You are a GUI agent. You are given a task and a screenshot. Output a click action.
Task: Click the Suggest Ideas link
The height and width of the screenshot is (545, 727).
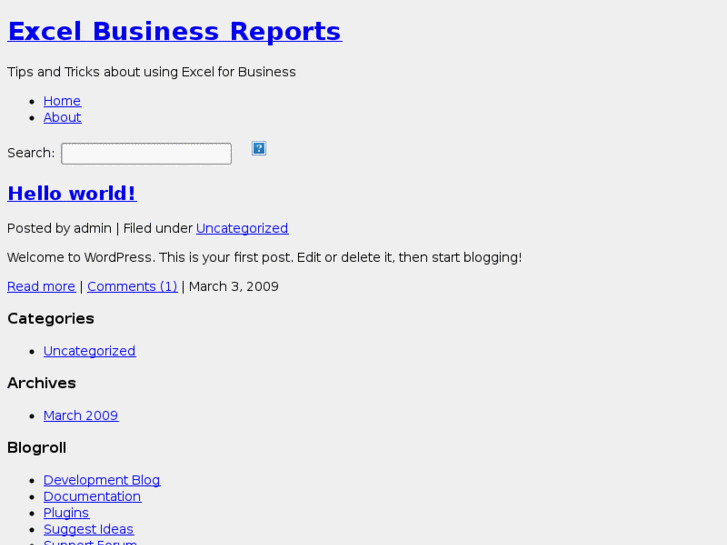(x=88, y=529)
